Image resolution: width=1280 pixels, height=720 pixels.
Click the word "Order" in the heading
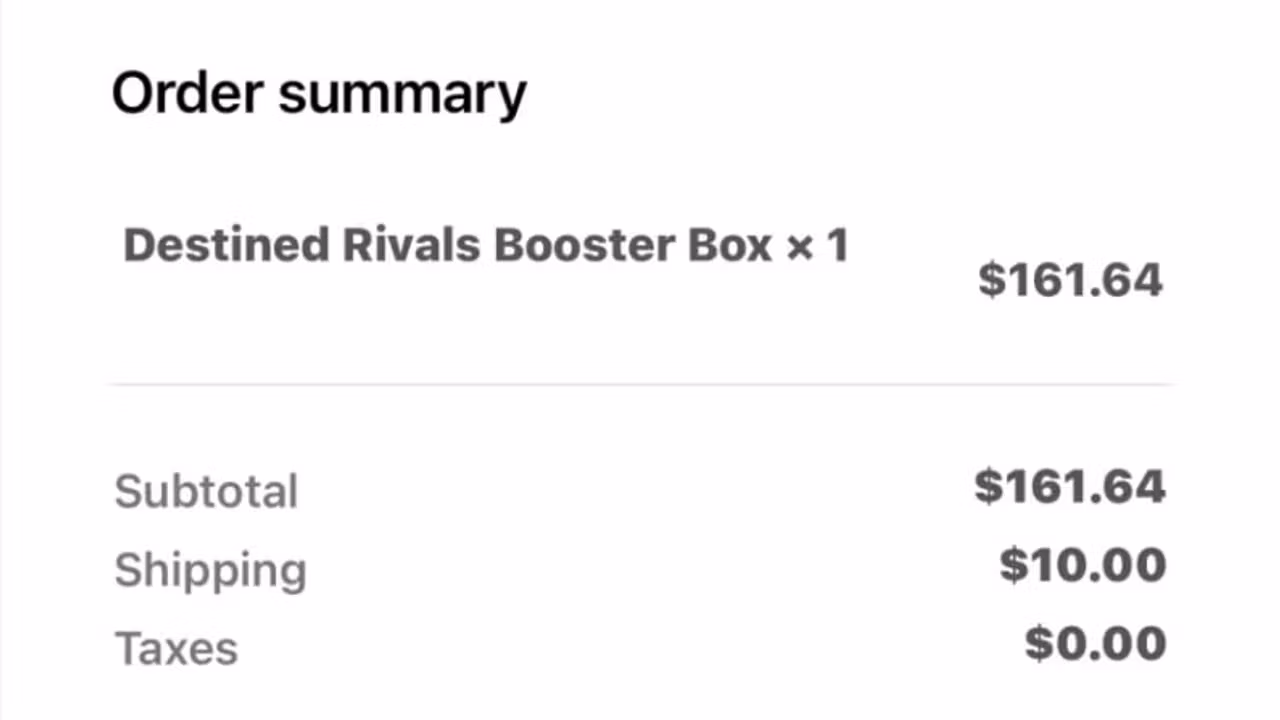[187, 92]
